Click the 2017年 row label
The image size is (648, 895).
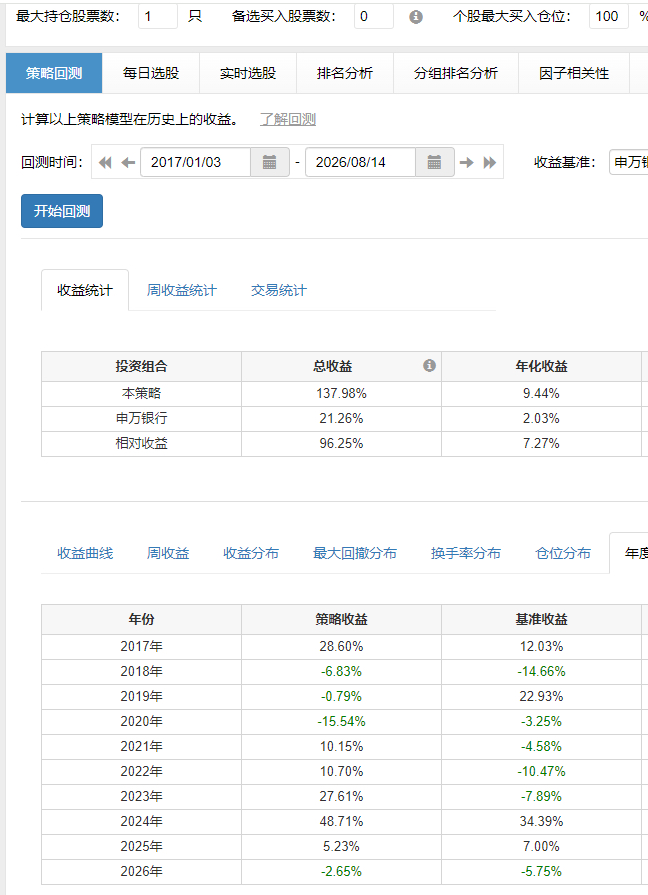click(142, 646)
